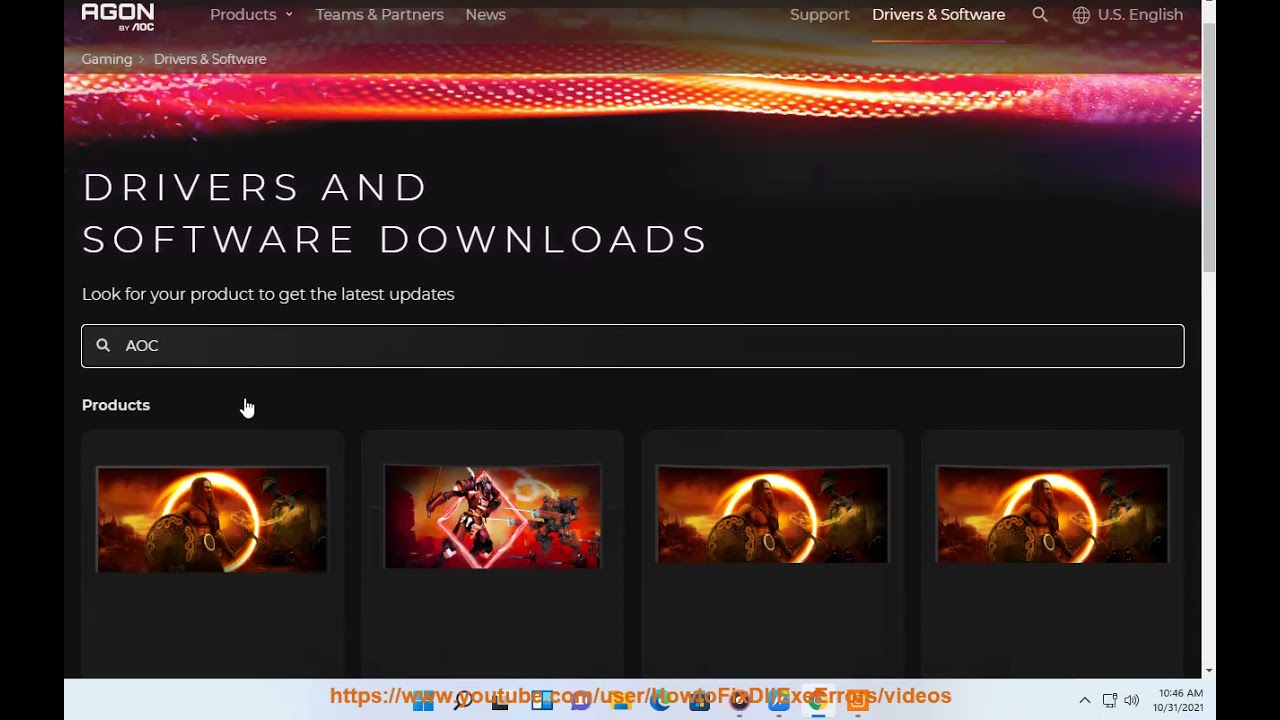This screenshot has width=1280, height=720.
Task: Open the fourth product card thumbnail
Action: click(1052, 514)
